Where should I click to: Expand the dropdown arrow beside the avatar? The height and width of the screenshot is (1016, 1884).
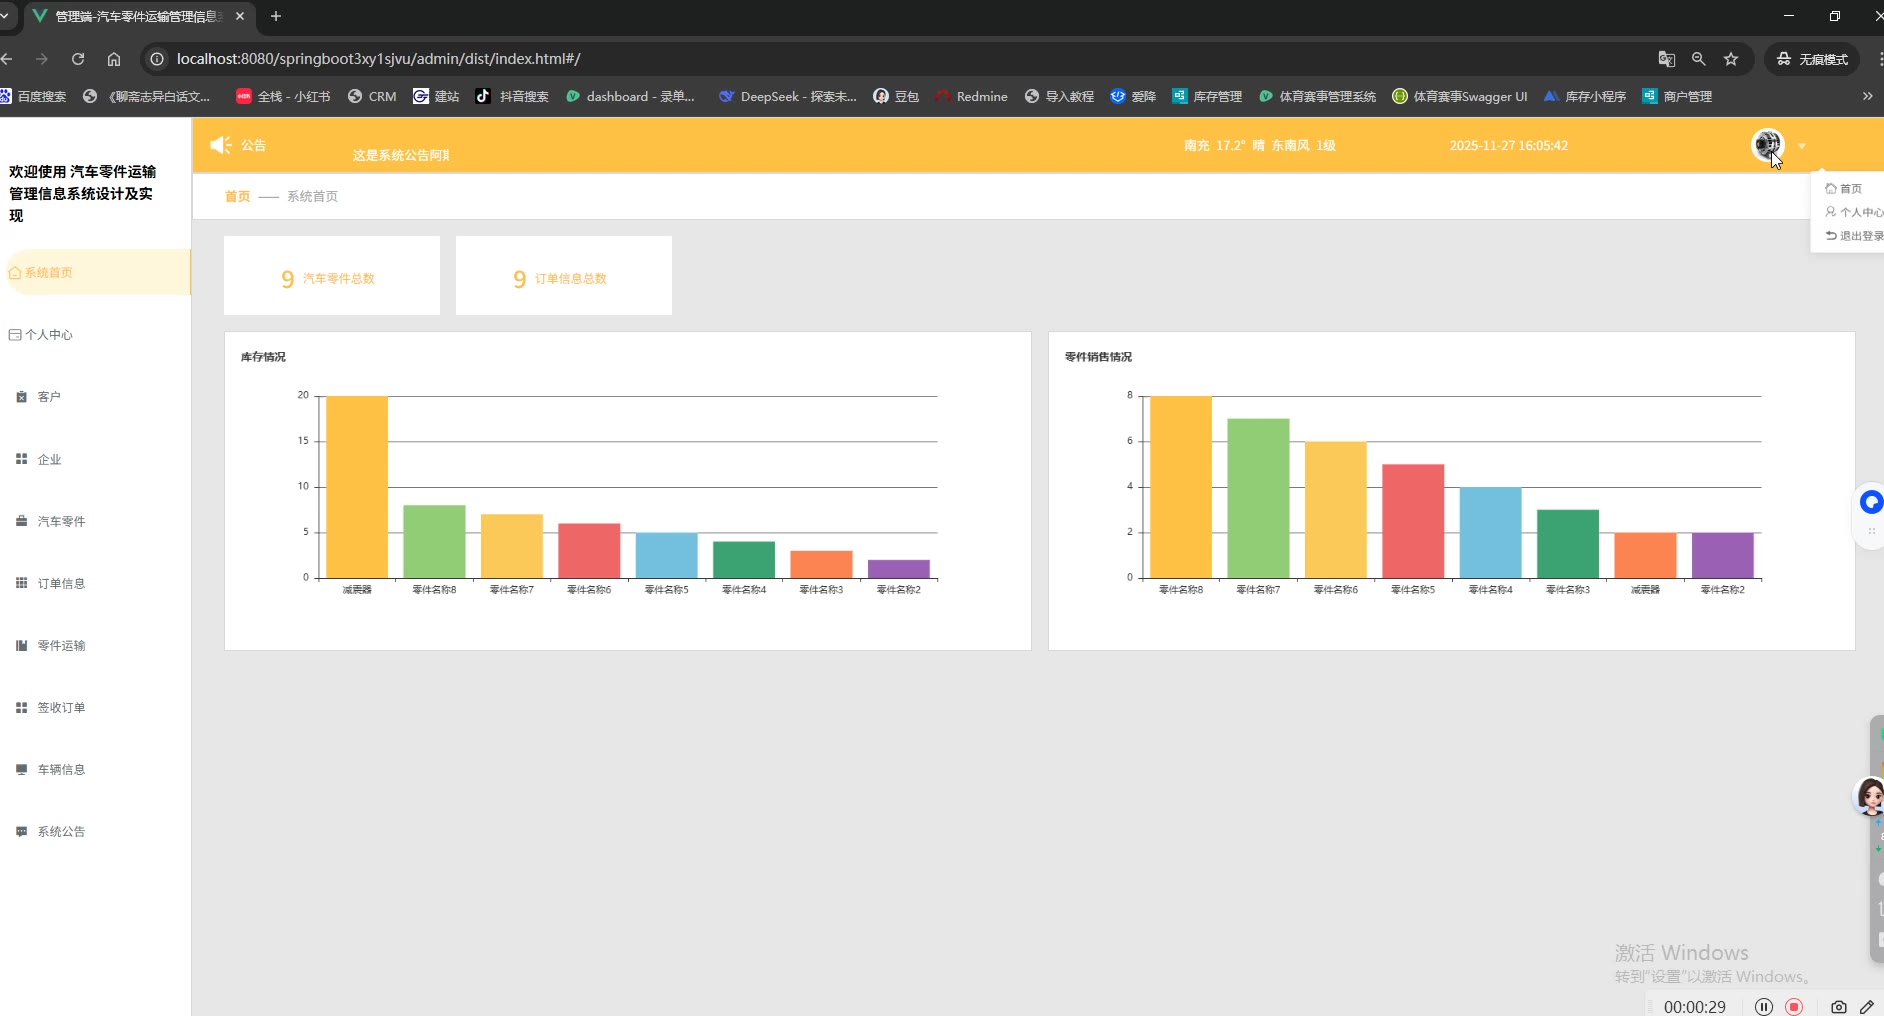click(1802, 146)
